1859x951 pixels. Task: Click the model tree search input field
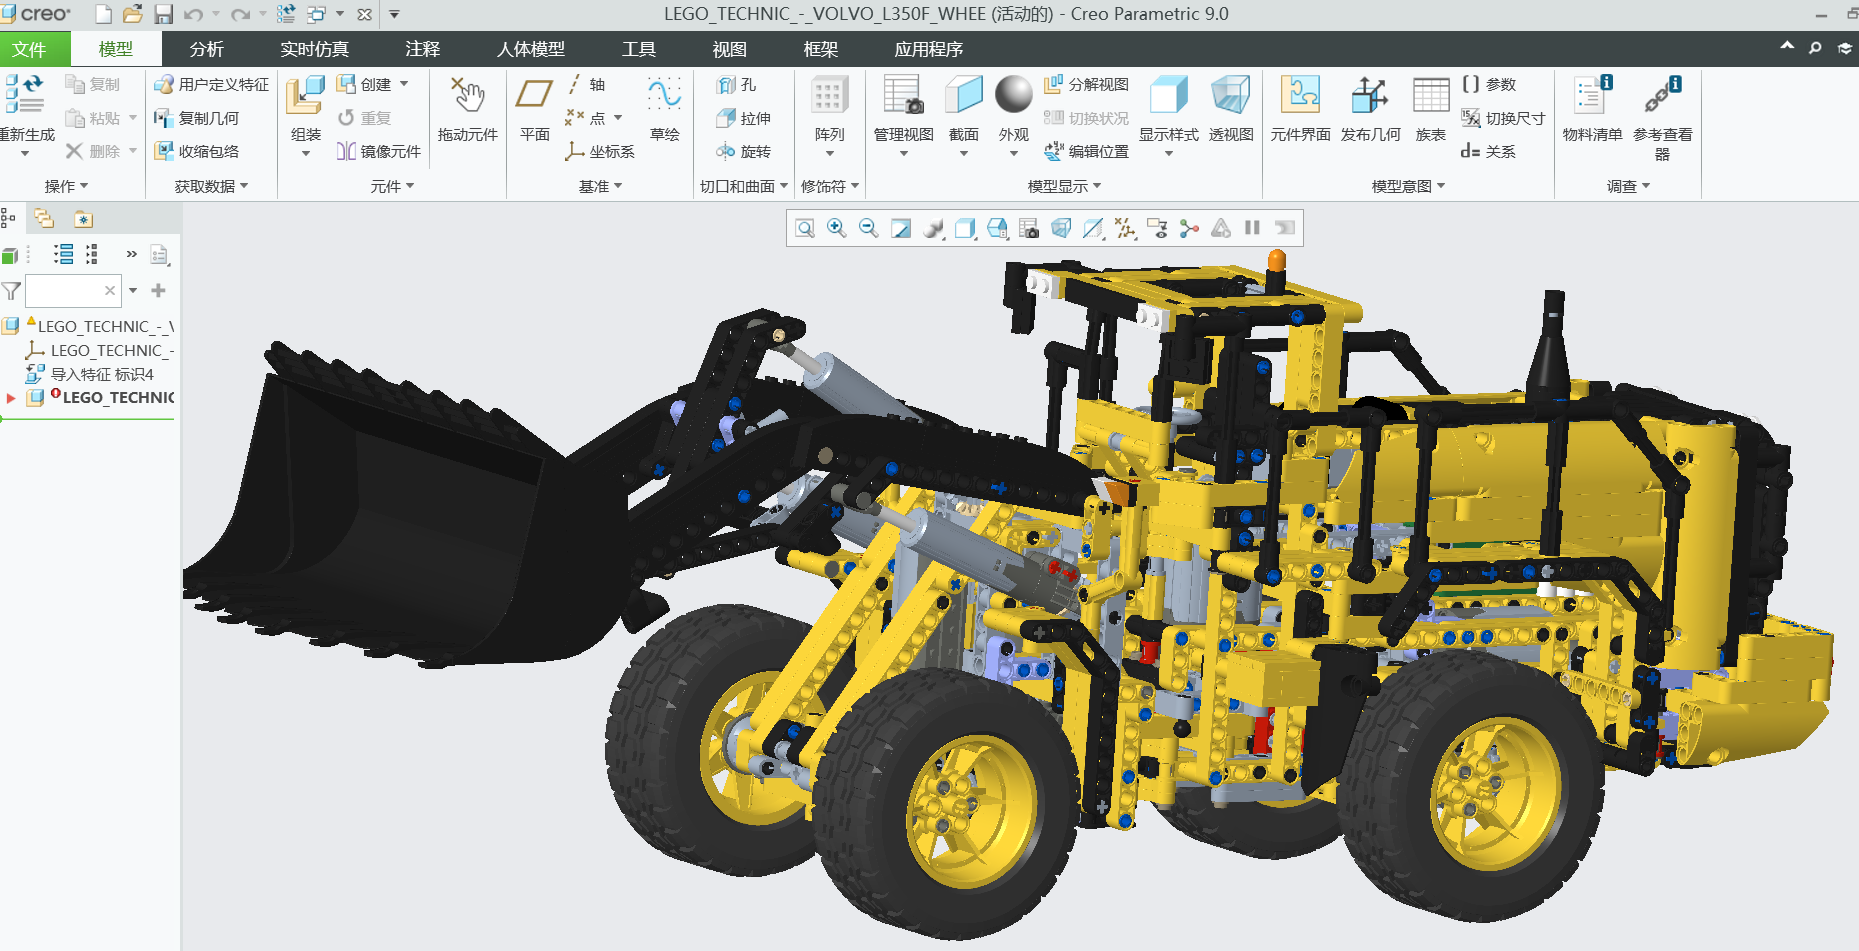72,291
